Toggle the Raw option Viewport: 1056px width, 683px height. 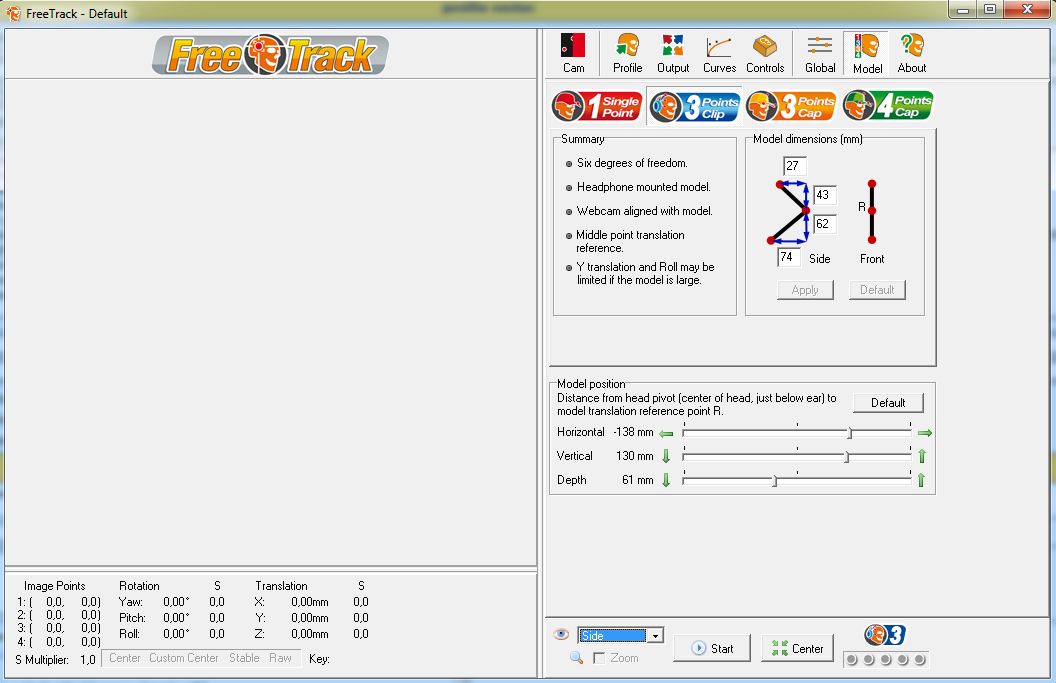tap(280, 658)
